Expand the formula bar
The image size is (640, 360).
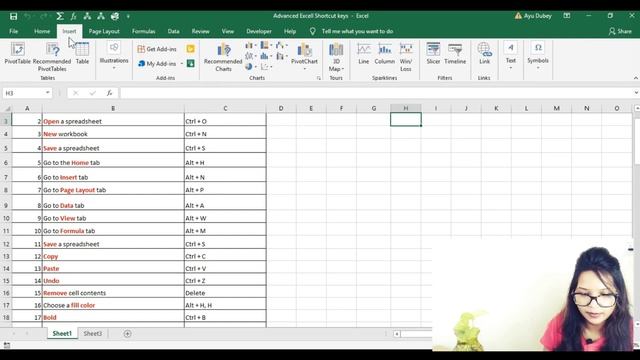coord(636,93)
